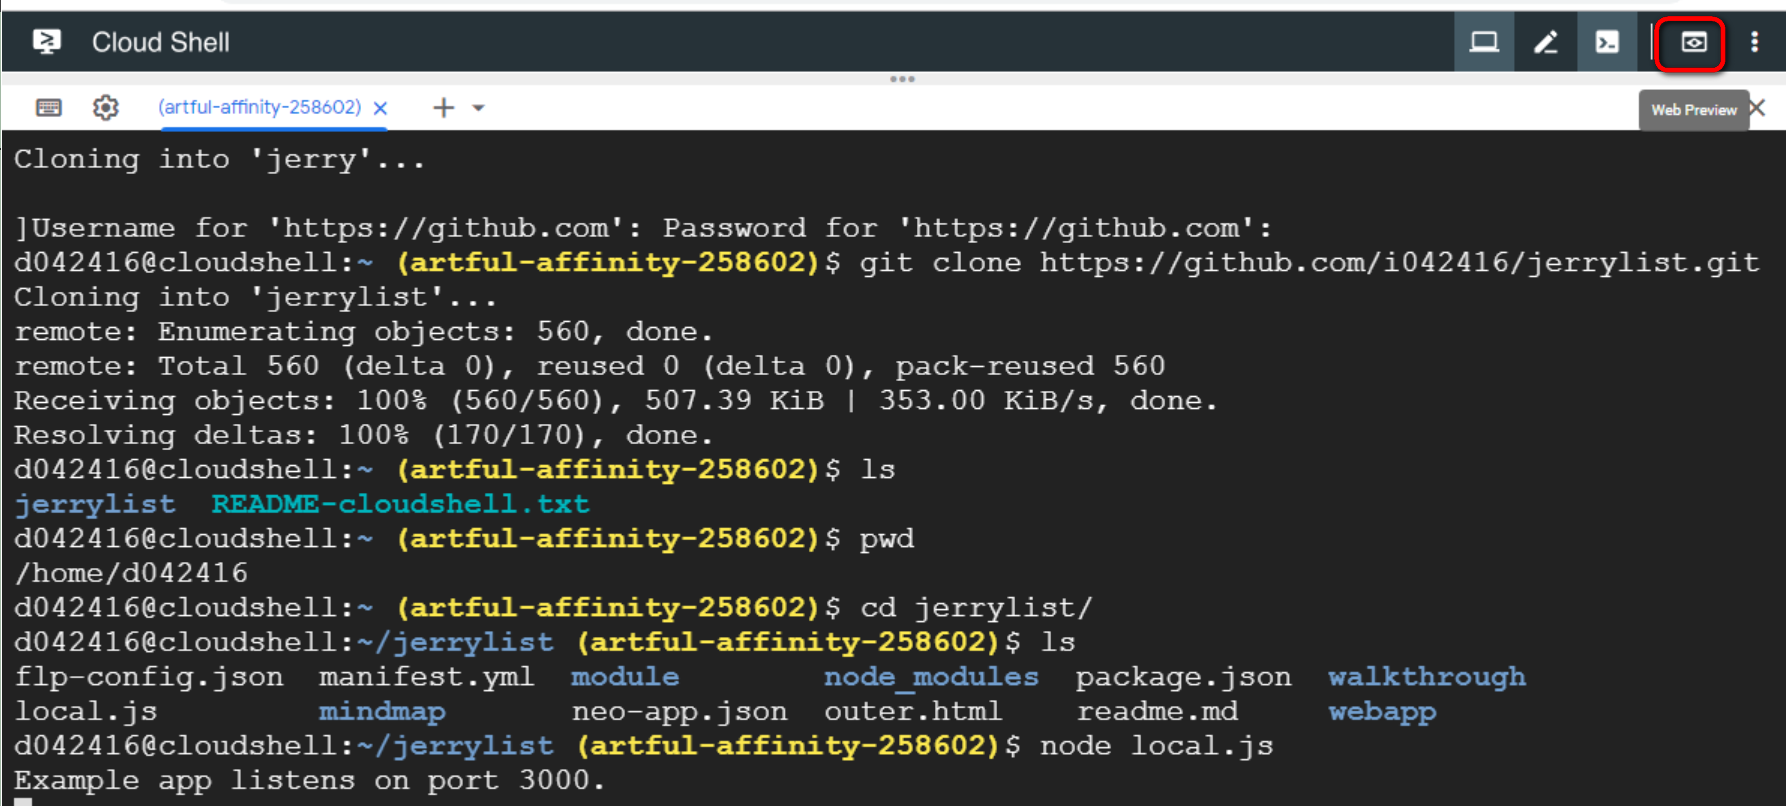Screen dimensions: 1786x806
Task: Select the (artful-affinity-258602) session tab
Action: click(259, 107)
